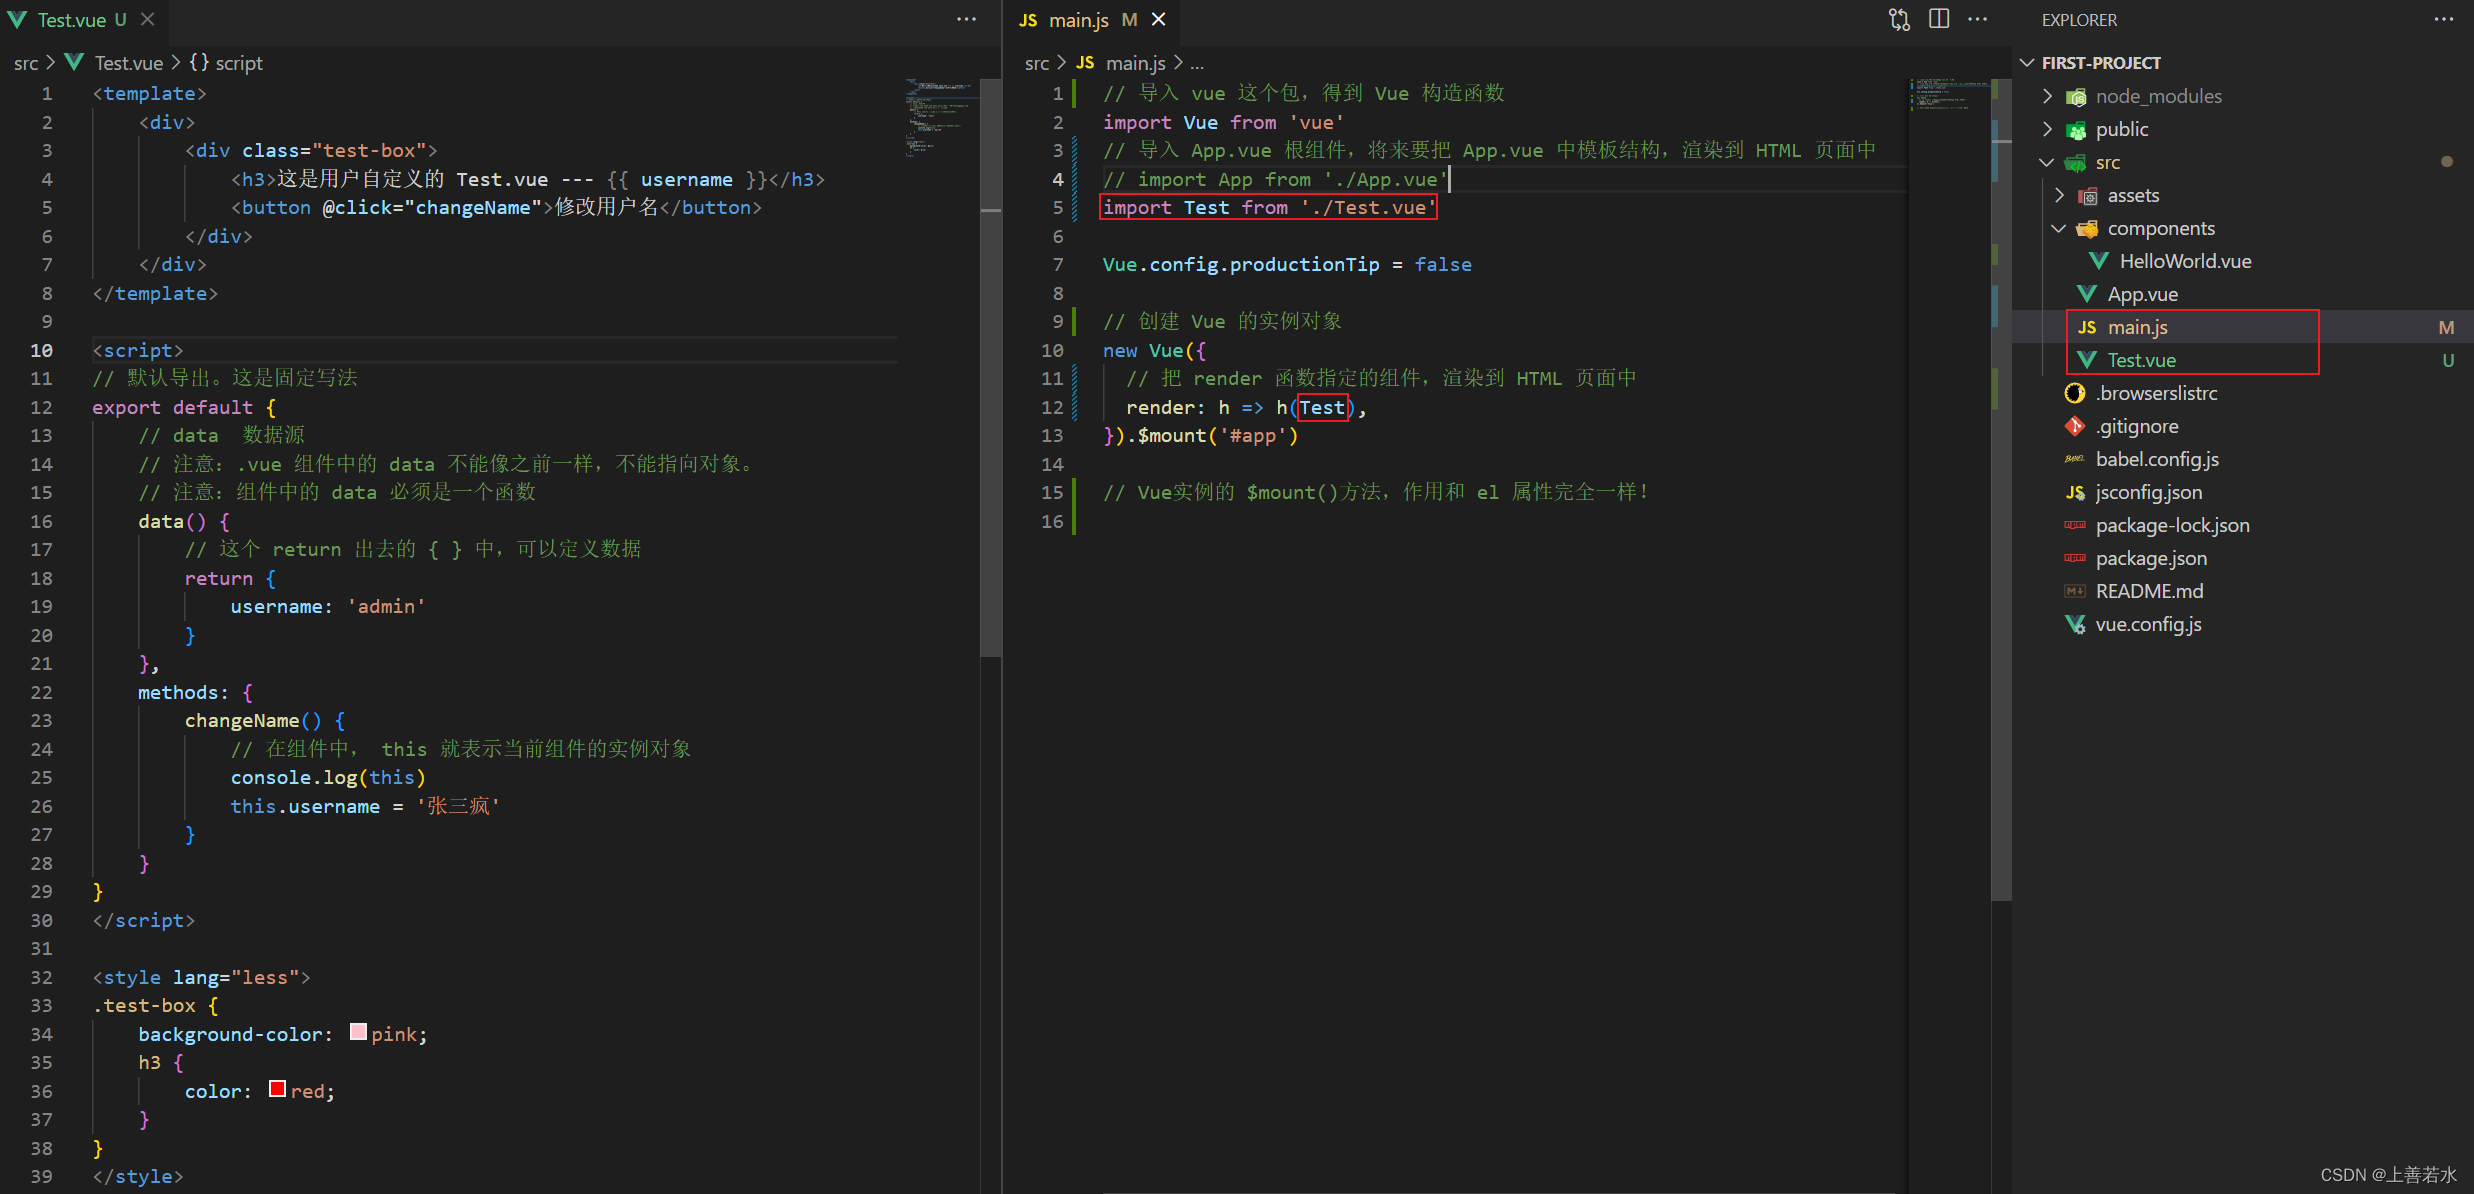Switch to the main.js tab

(x=1078, y=20)
